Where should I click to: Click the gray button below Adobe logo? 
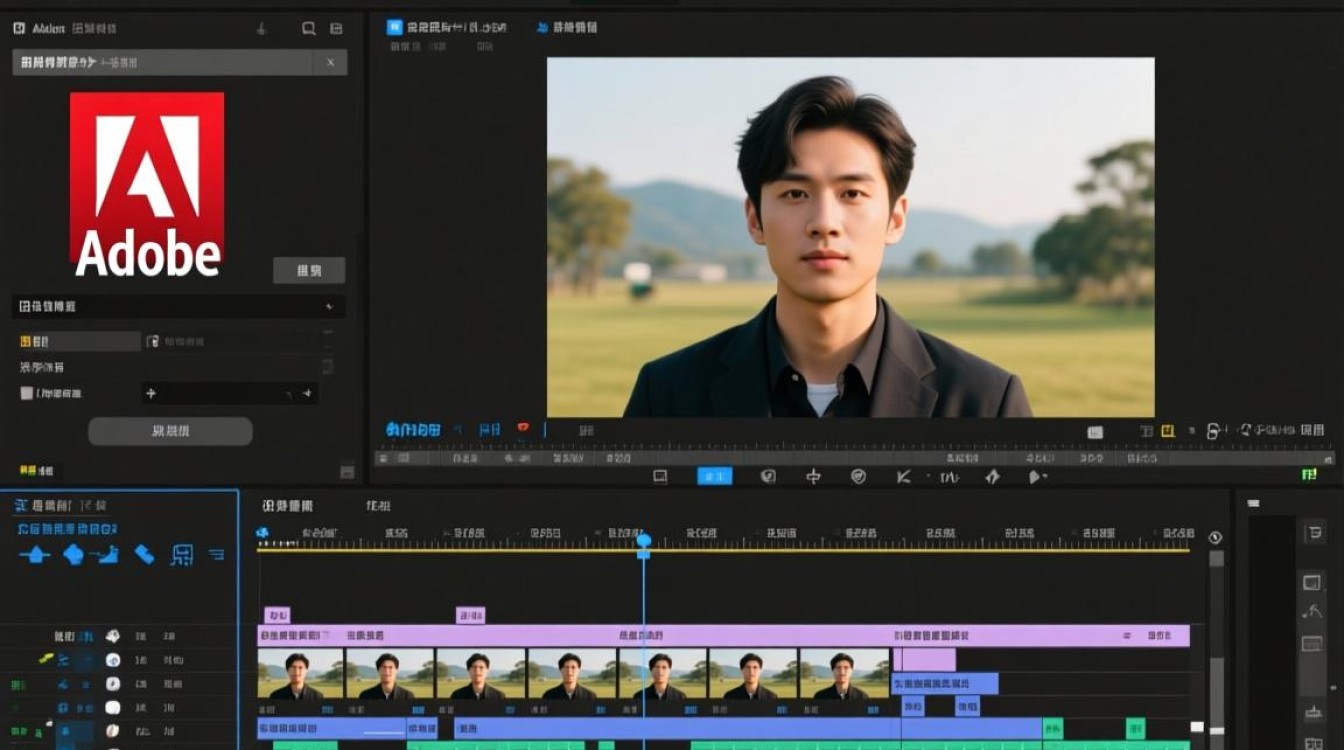pos(309,270)
